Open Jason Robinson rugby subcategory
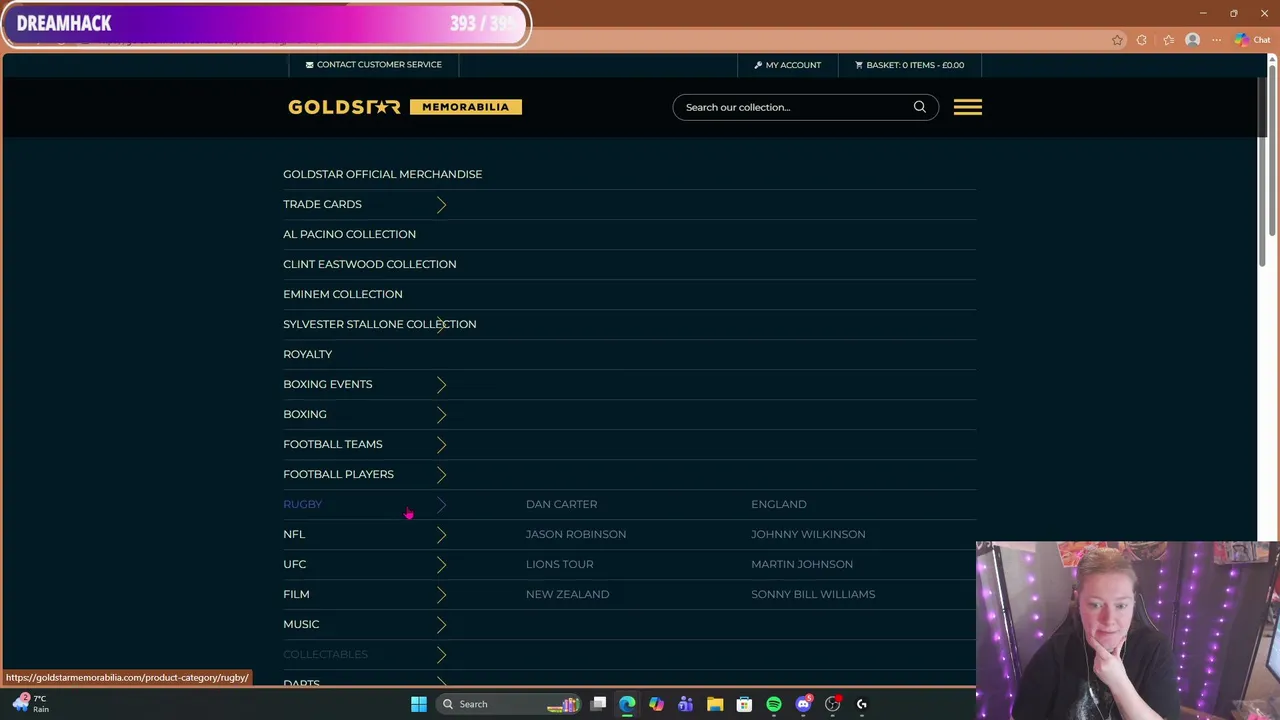The height and width of the screenshot is (720, 1280). coord(576,534)
